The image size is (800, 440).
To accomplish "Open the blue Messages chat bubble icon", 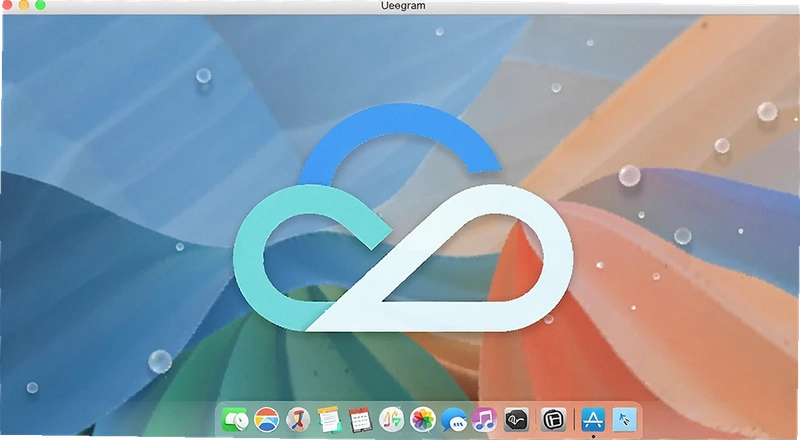I will [x=454, y=420].
